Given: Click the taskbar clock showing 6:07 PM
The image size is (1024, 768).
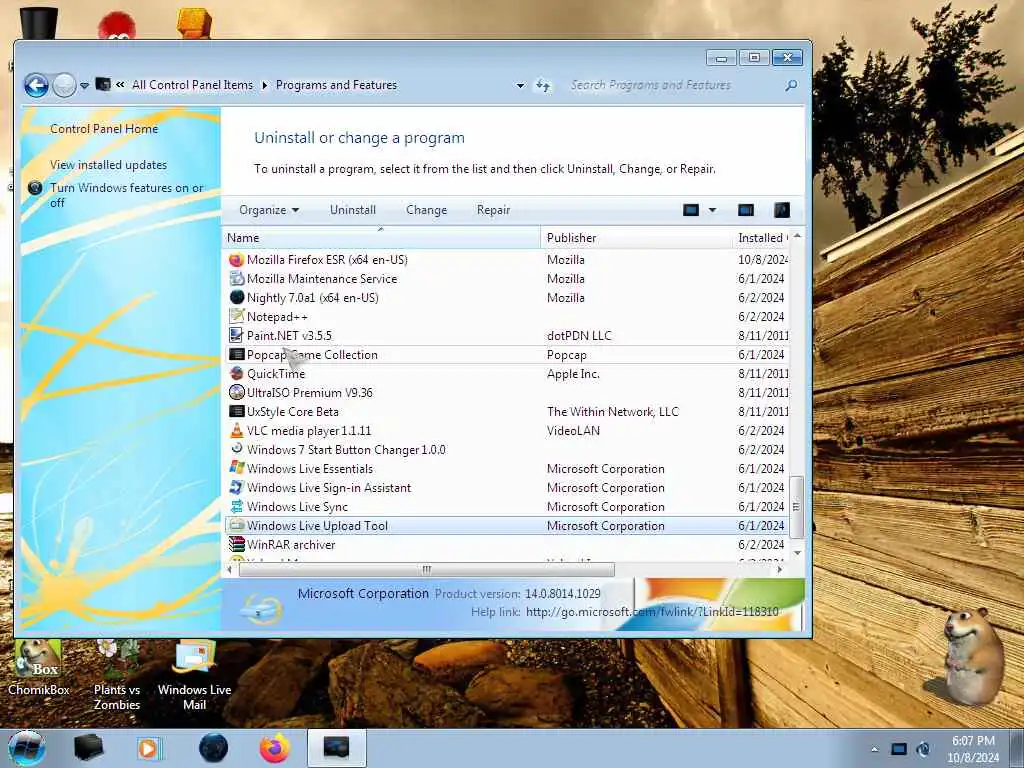Looking at the screenshot, I should click(973, 749).
